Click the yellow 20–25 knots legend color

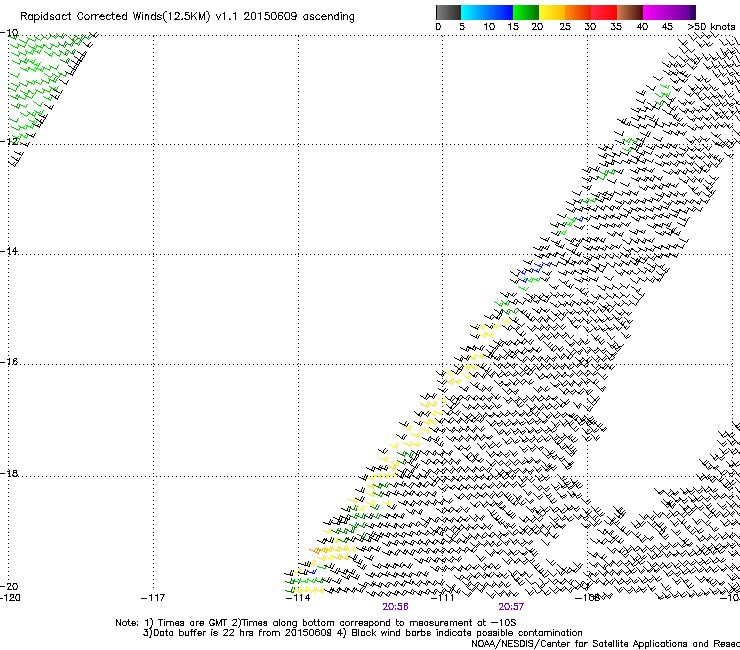(552, 12)
